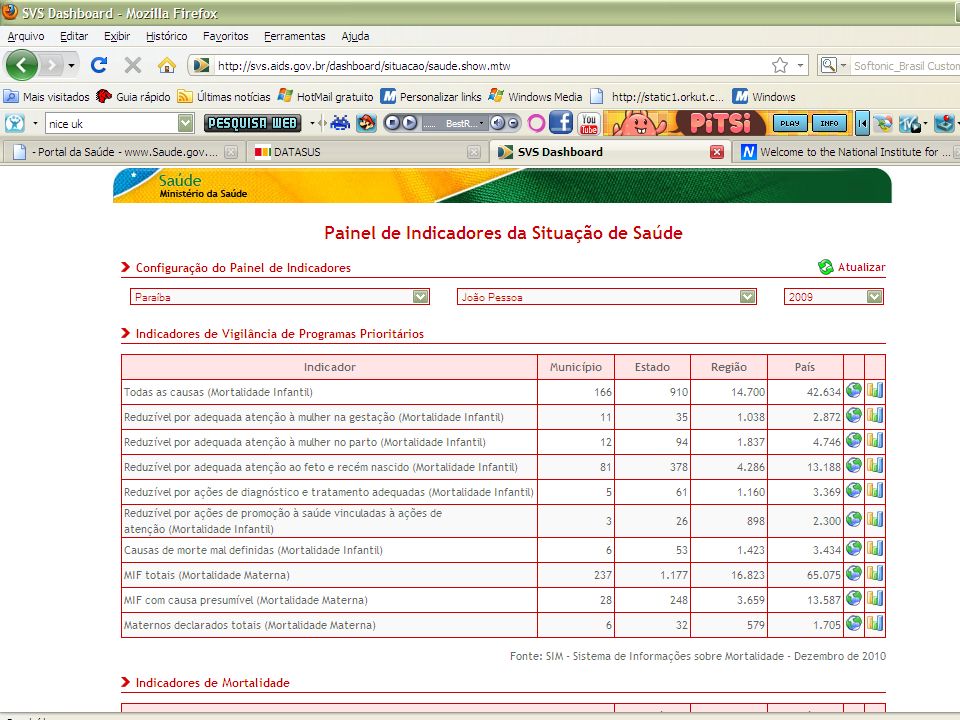Open the Ajuda menu

(x=355, y=36)
